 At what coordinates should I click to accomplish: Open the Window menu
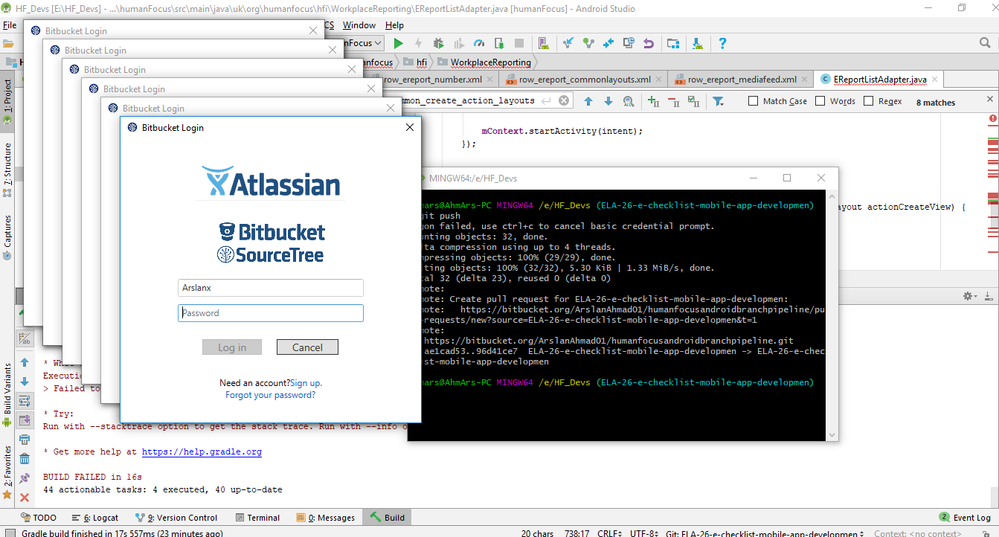click(359, 25)
